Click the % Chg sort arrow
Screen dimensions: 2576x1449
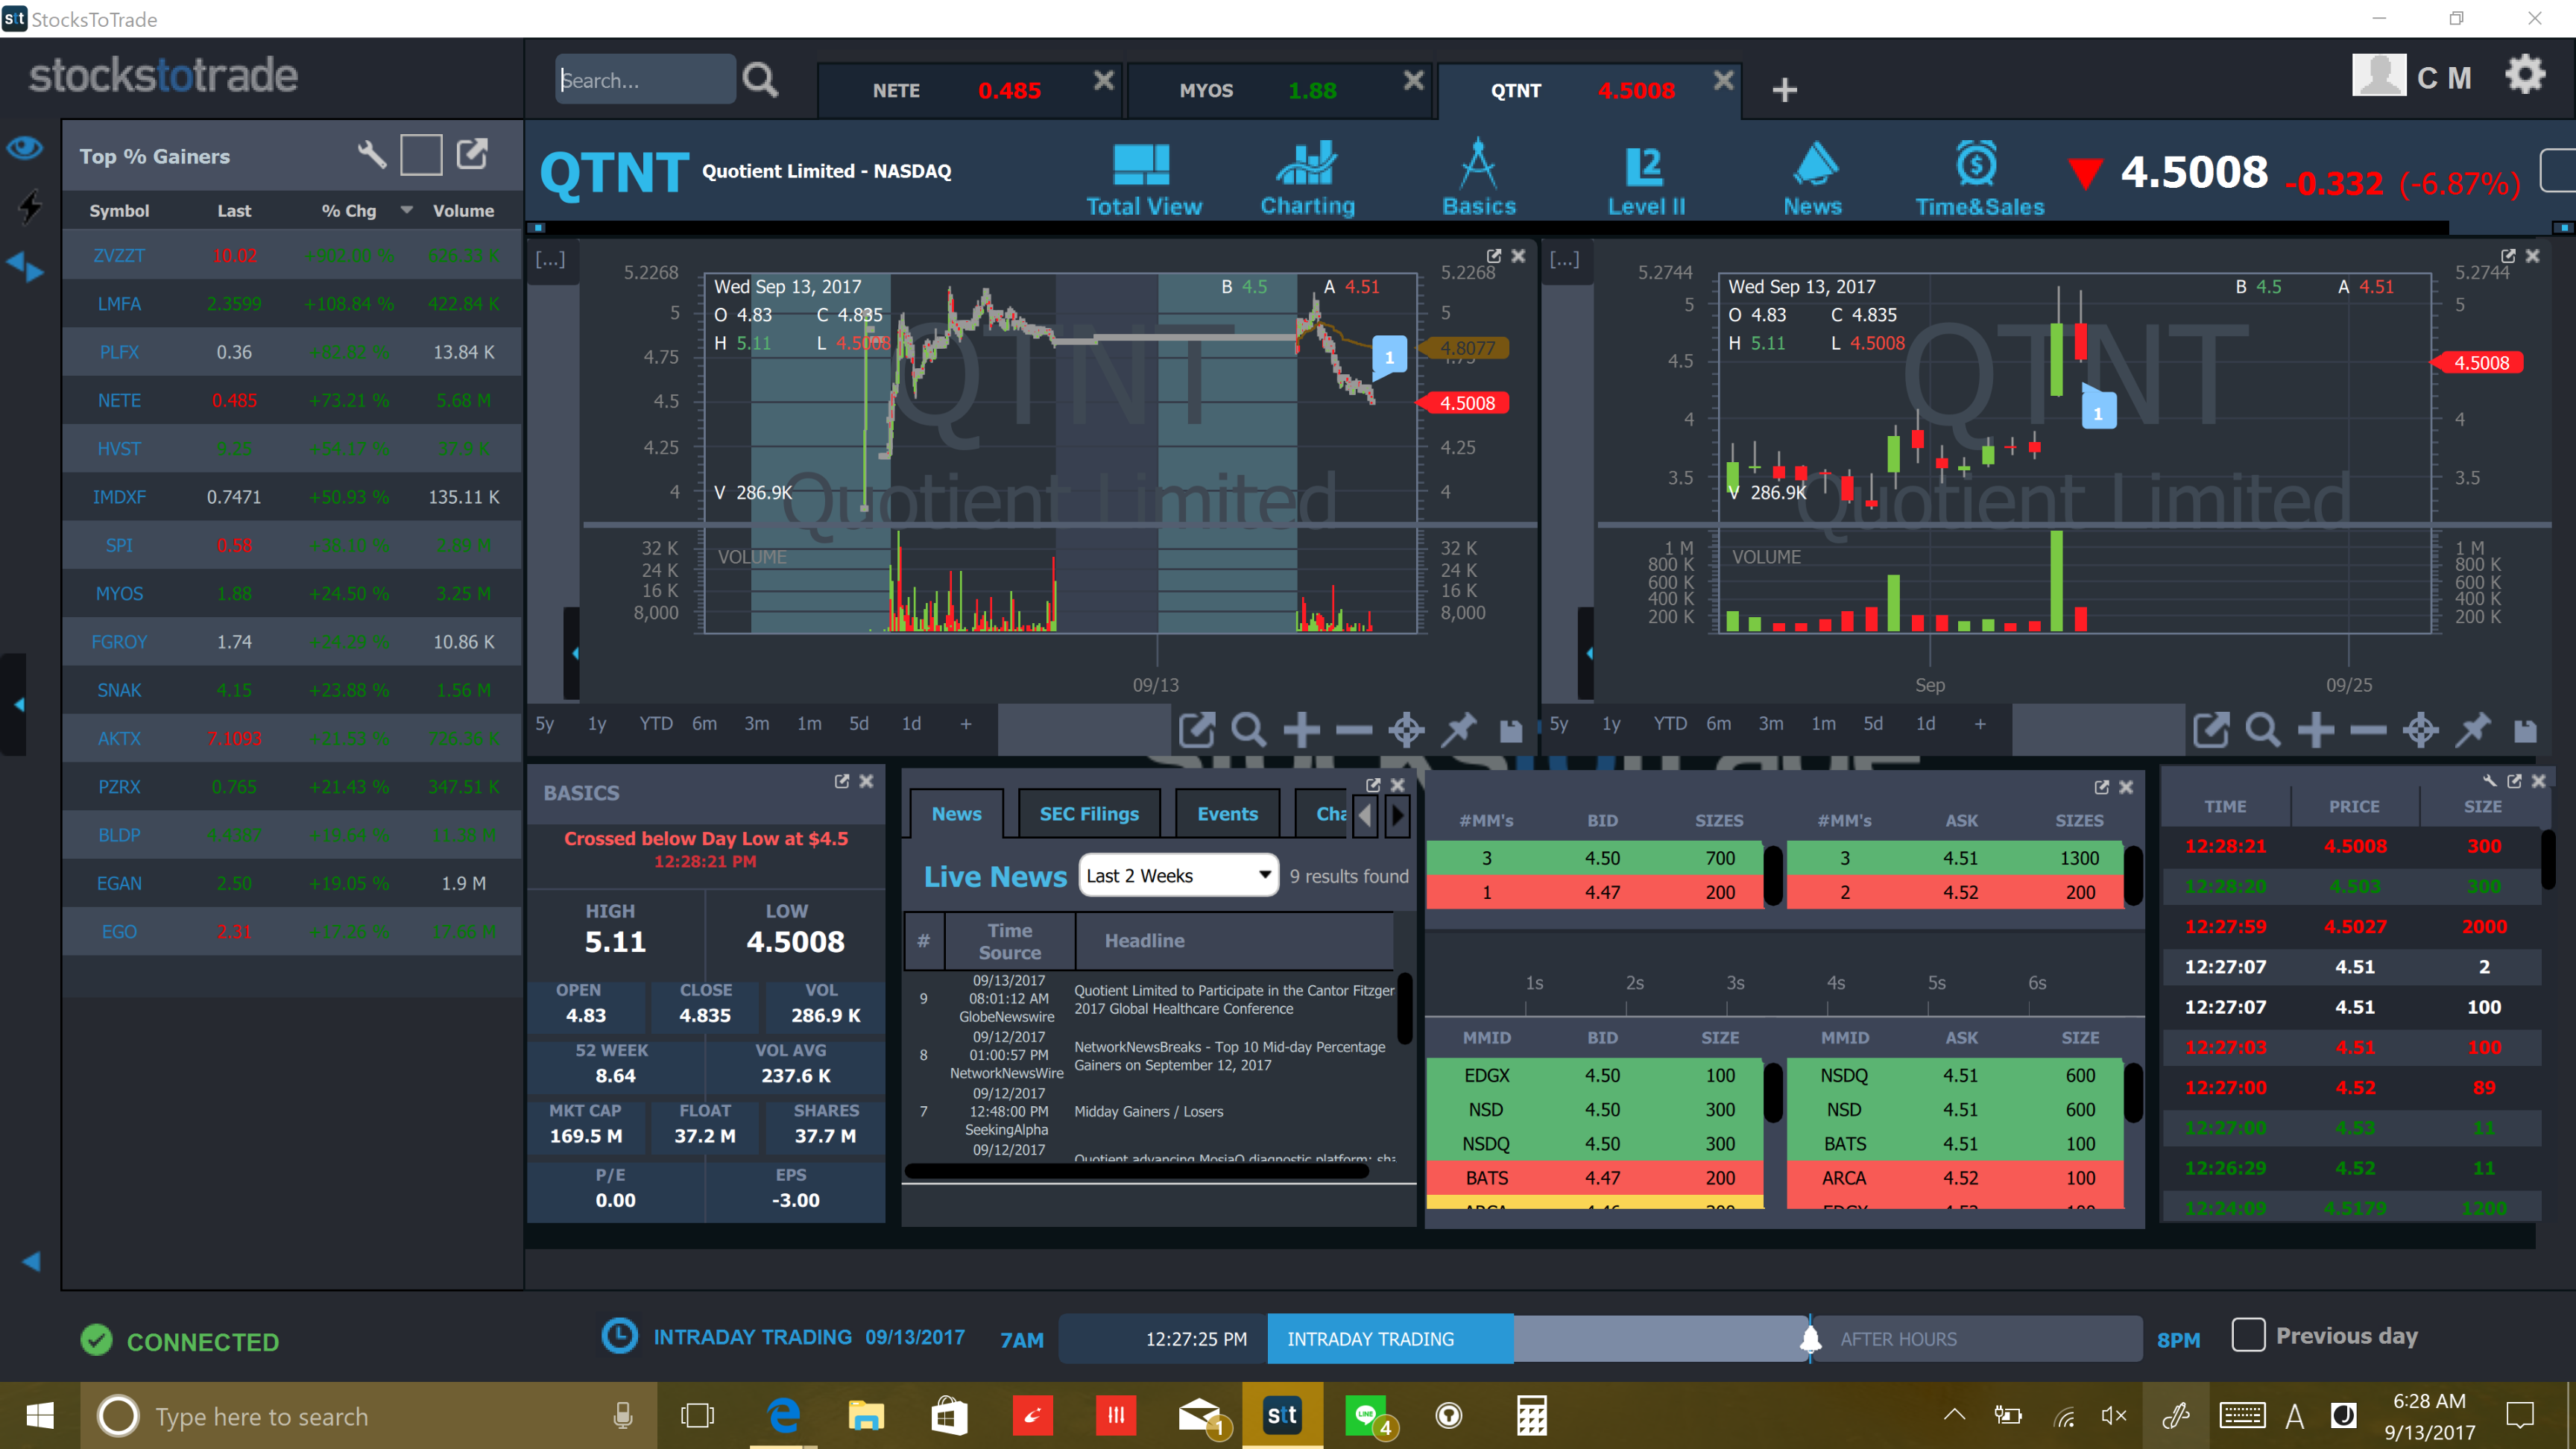tap(407, 210)
